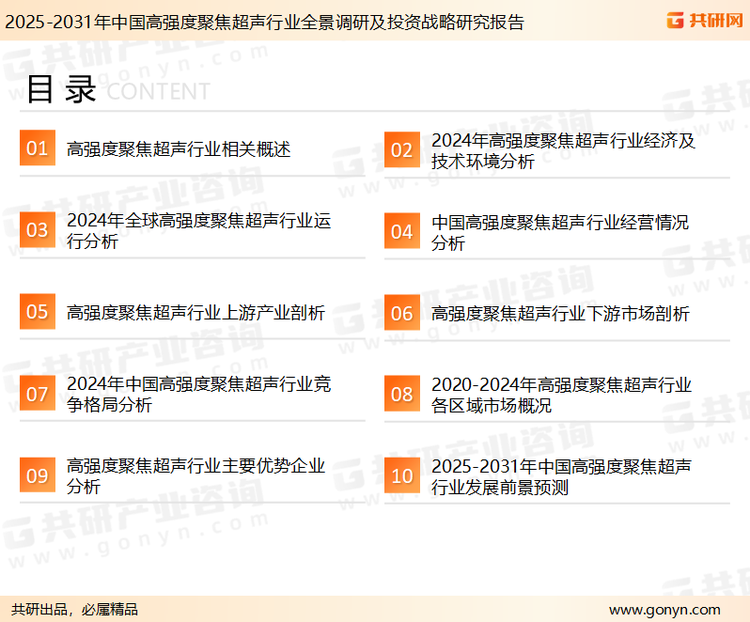The height and width of the screenshot is (622, 750).
Task: Open the www.gonyn.com website link
Action: 664,609
